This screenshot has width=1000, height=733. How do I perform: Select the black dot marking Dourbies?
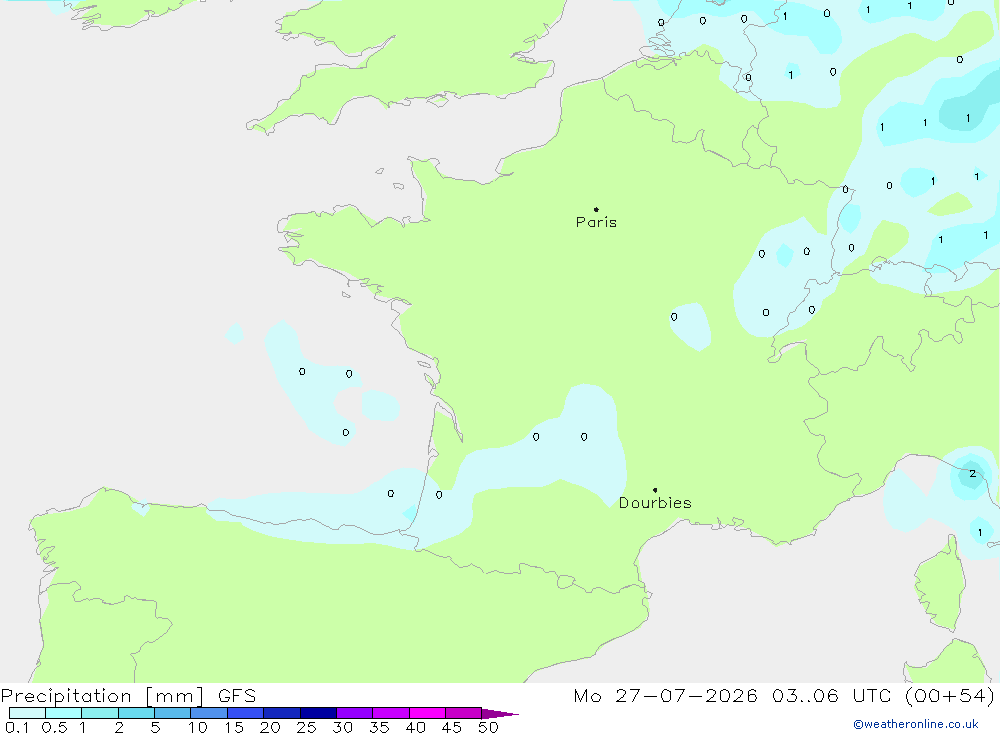[655, 490]
